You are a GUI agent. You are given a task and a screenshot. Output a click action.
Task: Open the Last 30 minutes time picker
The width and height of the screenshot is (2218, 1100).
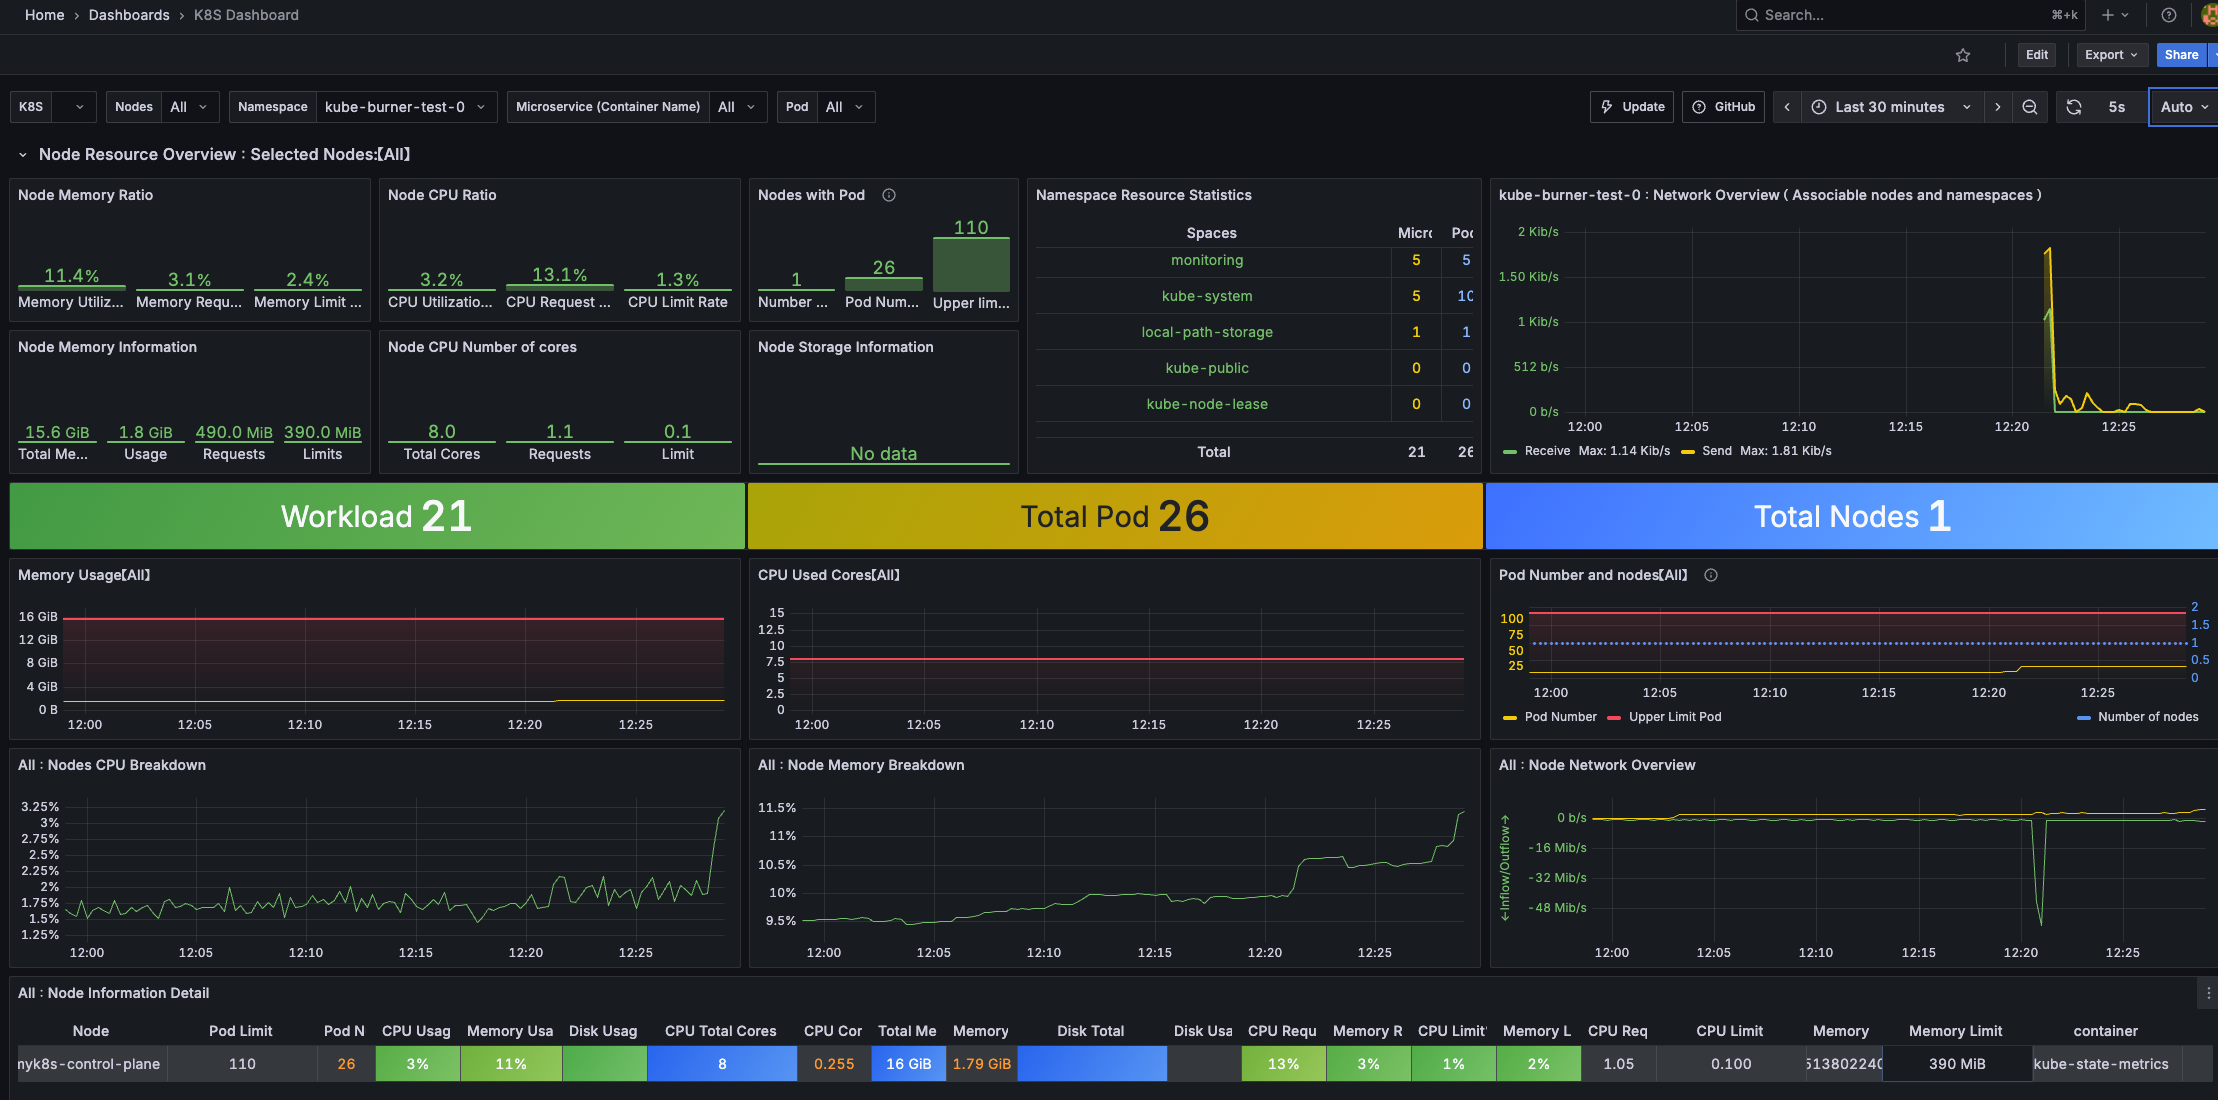tap(1889, 107)
